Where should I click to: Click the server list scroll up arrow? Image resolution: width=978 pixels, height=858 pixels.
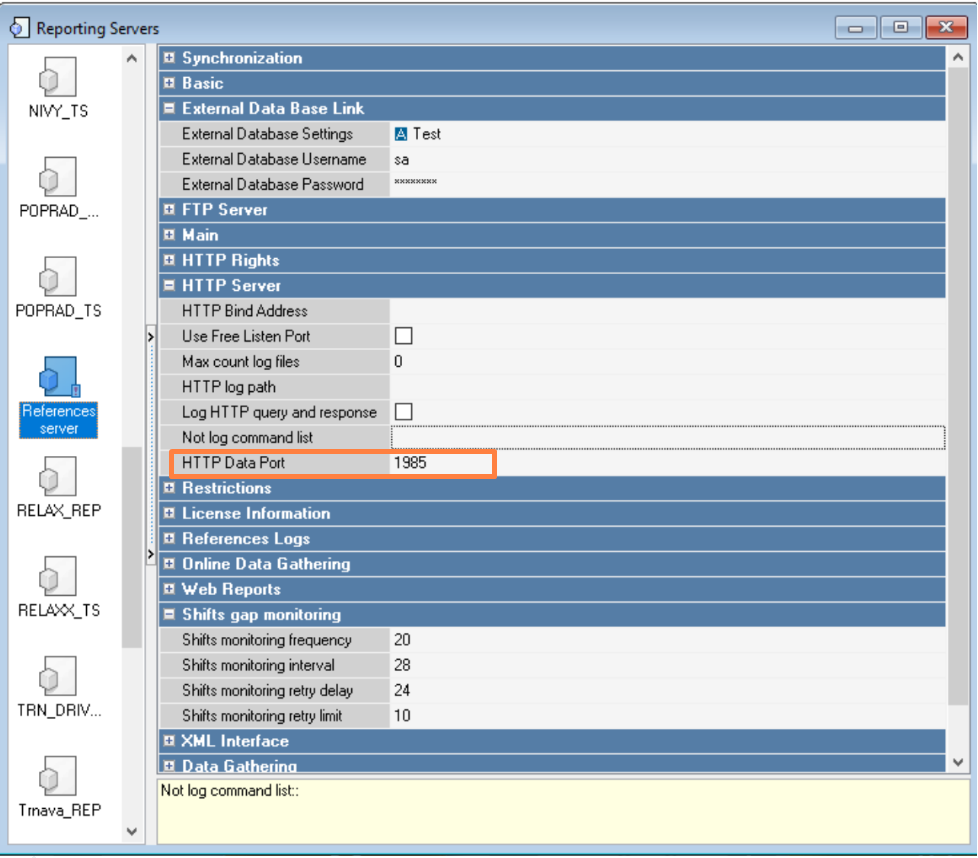pyautogui.click(x=132, y=59)
